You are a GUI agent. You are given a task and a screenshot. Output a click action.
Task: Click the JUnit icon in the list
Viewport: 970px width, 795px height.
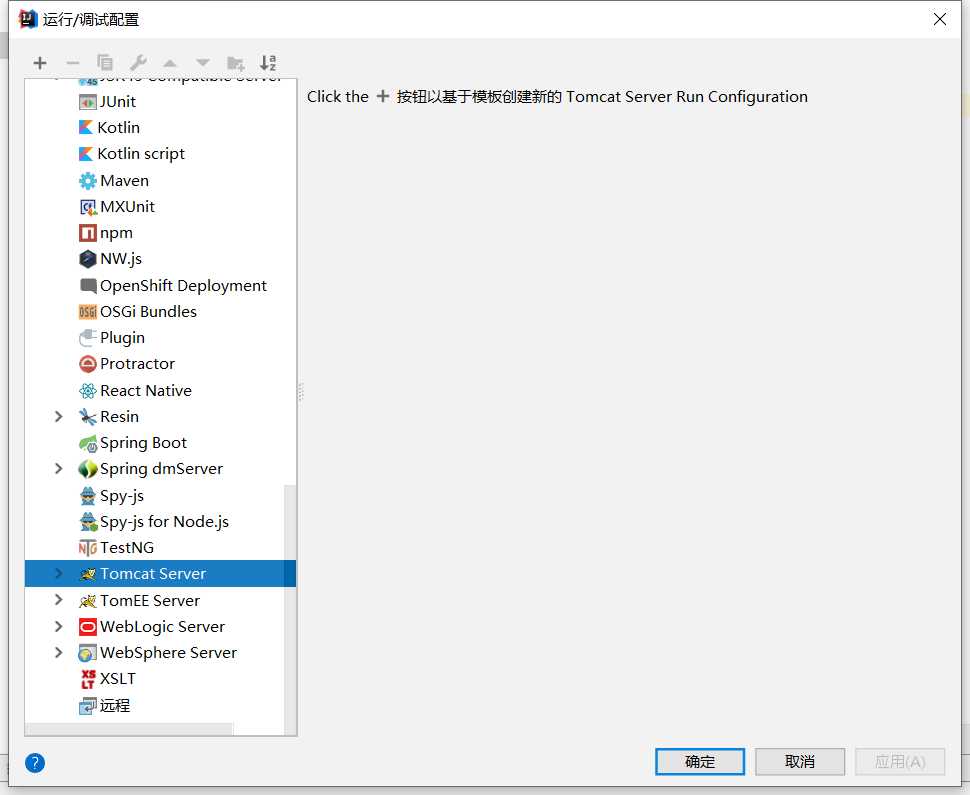point(88,101)
